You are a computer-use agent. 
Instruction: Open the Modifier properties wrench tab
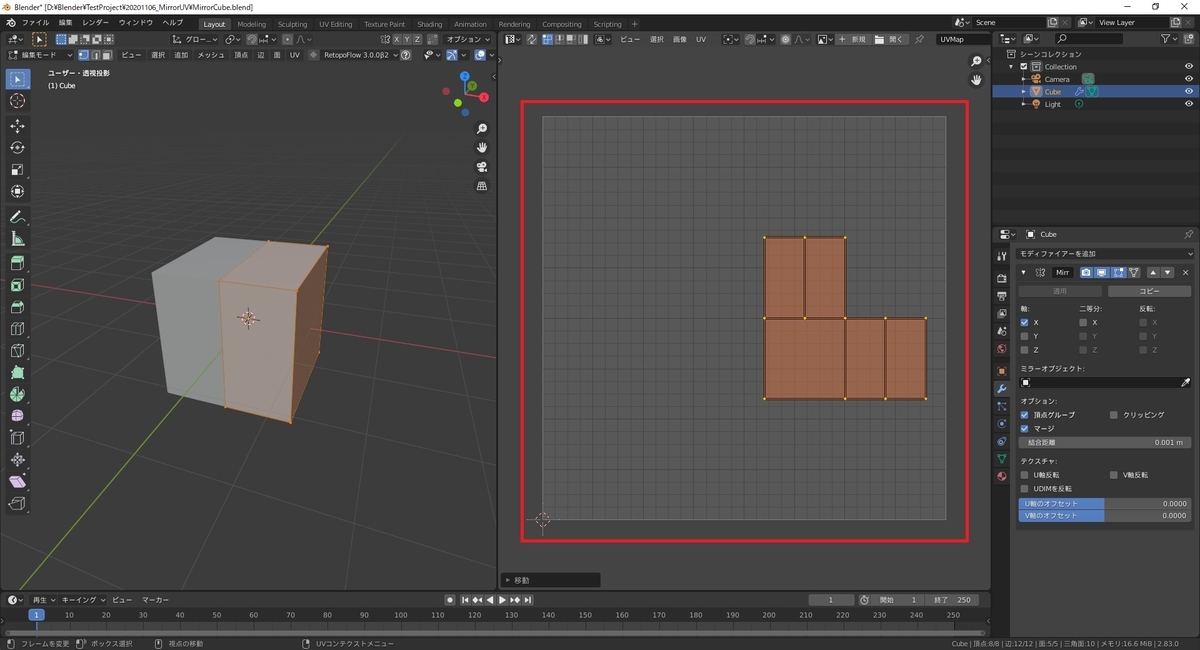1002,388
